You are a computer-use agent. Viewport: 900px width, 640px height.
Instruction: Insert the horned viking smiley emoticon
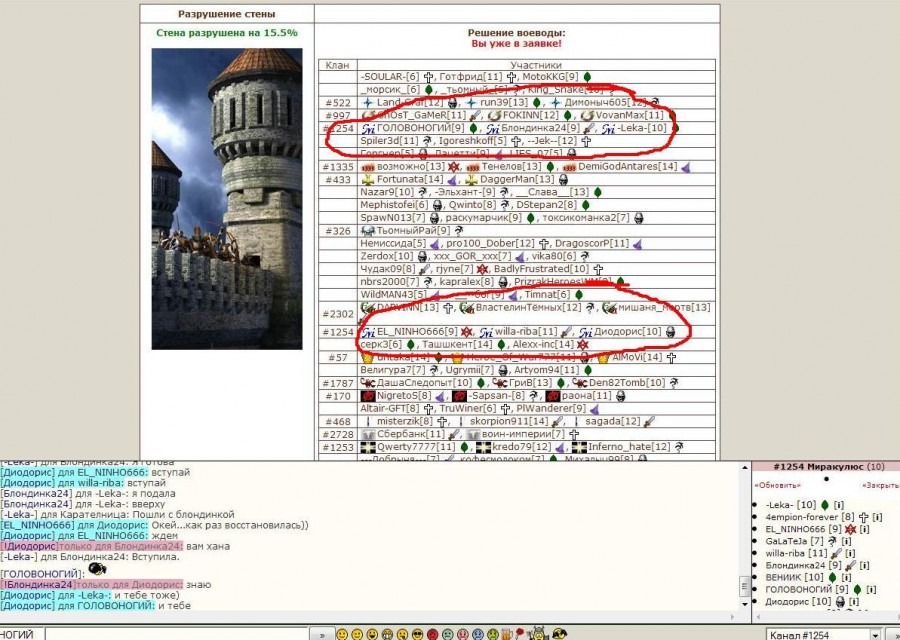(538, 634)
